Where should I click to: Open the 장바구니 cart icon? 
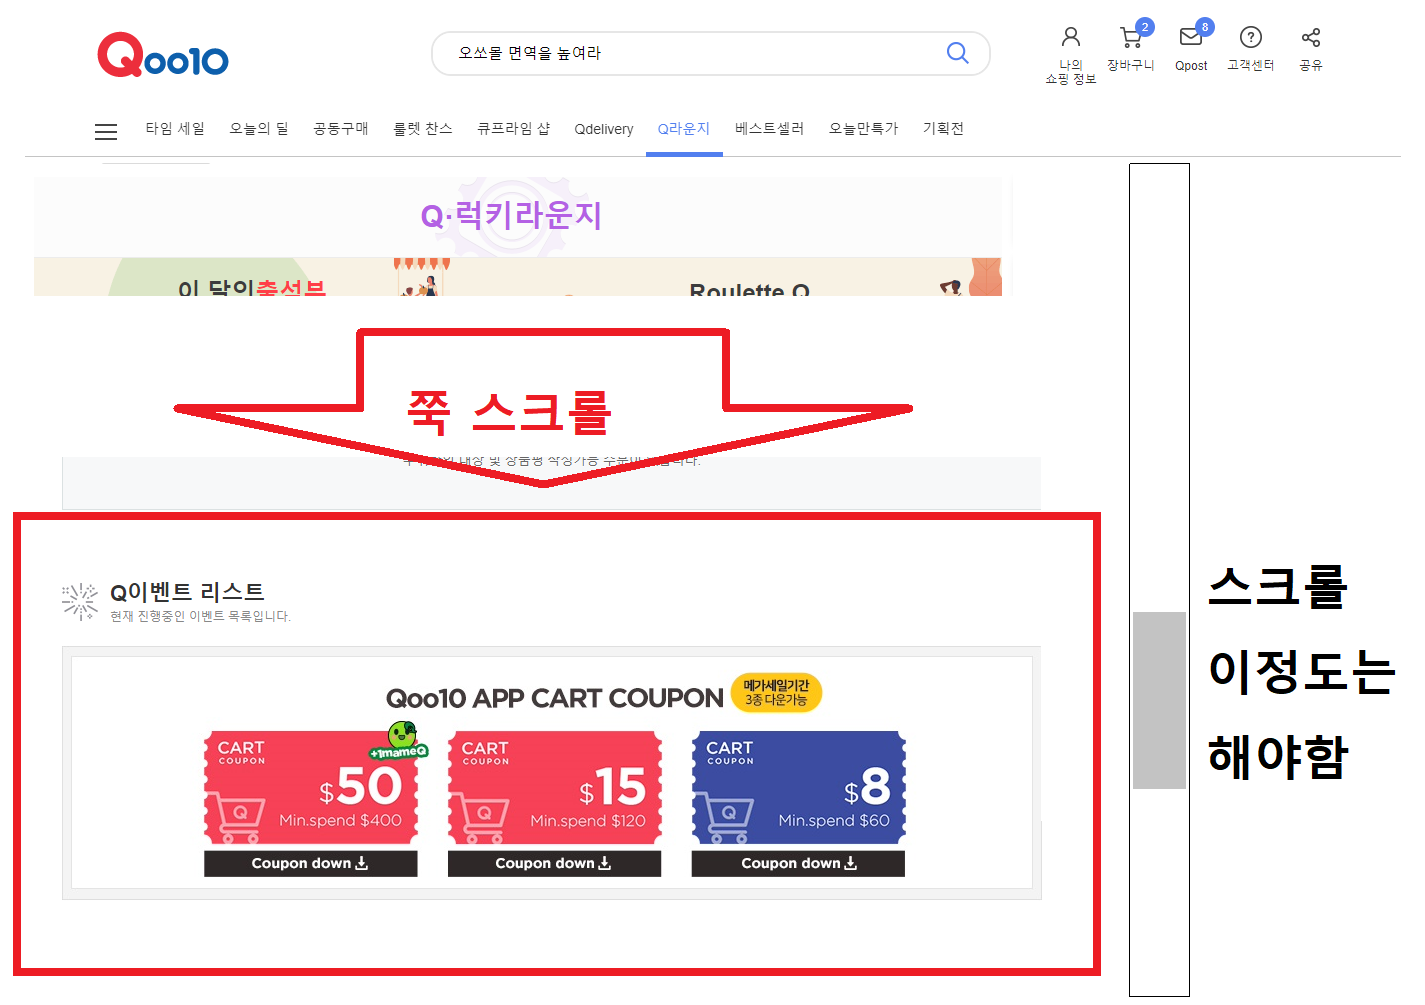pos(1131,38)
